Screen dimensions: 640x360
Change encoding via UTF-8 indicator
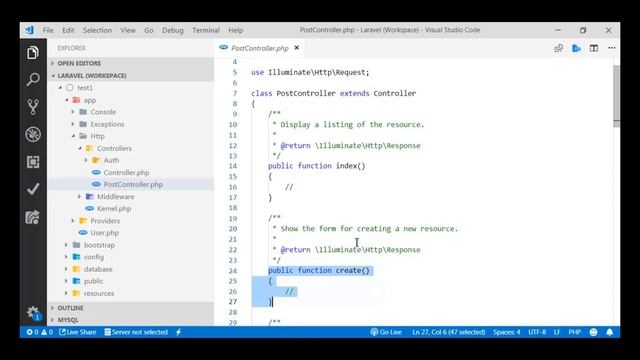537,332
